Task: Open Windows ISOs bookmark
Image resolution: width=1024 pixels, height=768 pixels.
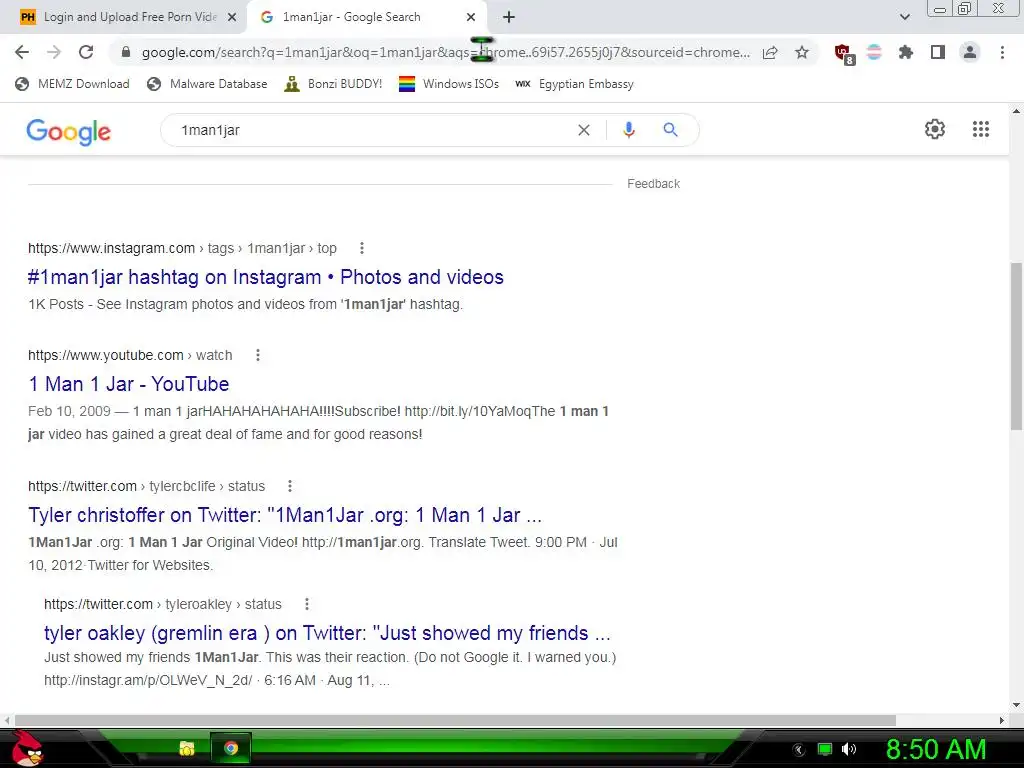Action: click(449, 84)
